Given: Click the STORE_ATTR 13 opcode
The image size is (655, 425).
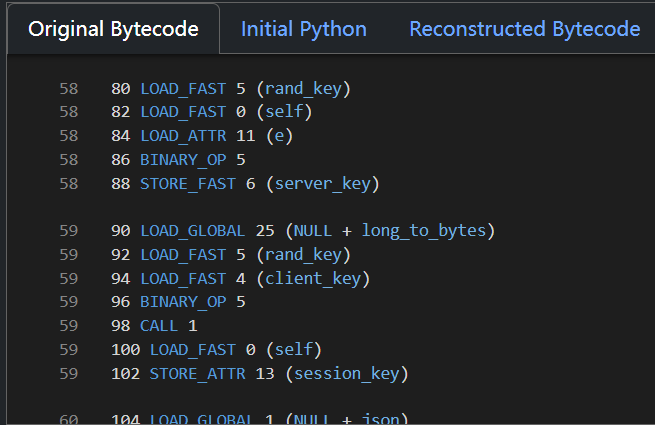Looking at the screenshot, I should click(x=198, y=374).
